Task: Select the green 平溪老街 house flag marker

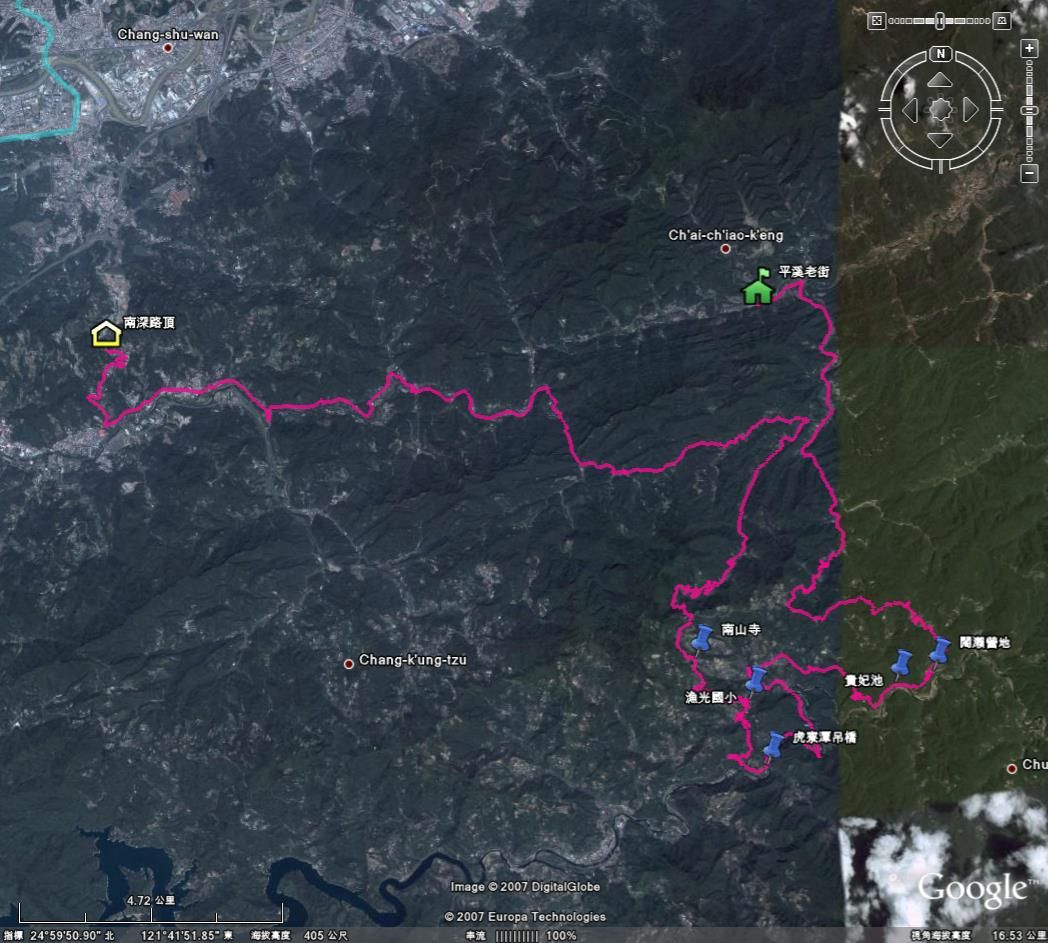Action: coord(758,286)
